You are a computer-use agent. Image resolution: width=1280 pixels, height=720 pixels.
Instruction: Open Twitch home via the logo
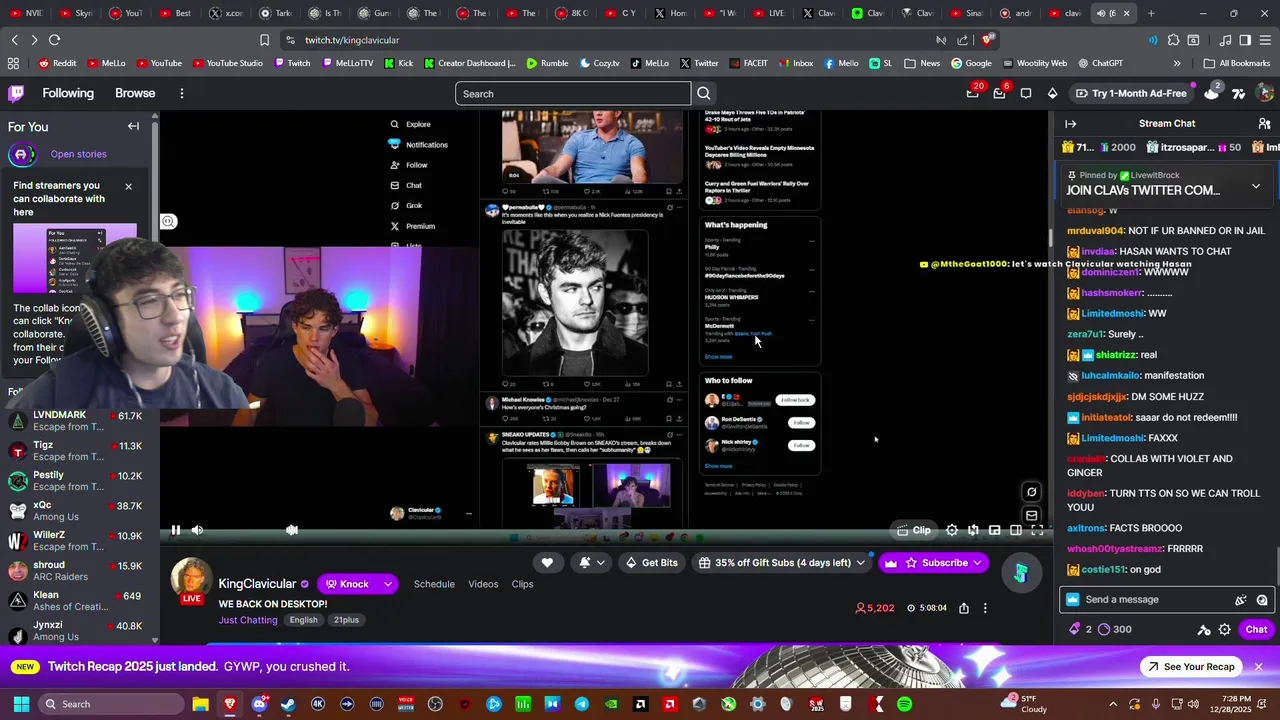(16, 93)
